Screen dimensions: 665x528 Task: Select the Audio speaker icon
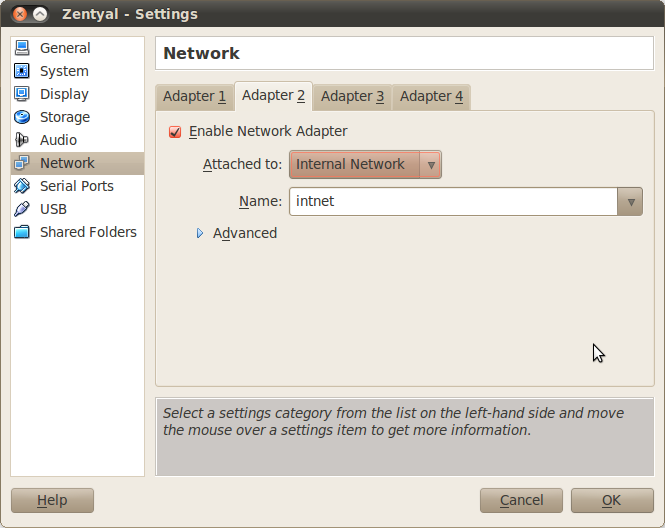[x=21, y=140]
